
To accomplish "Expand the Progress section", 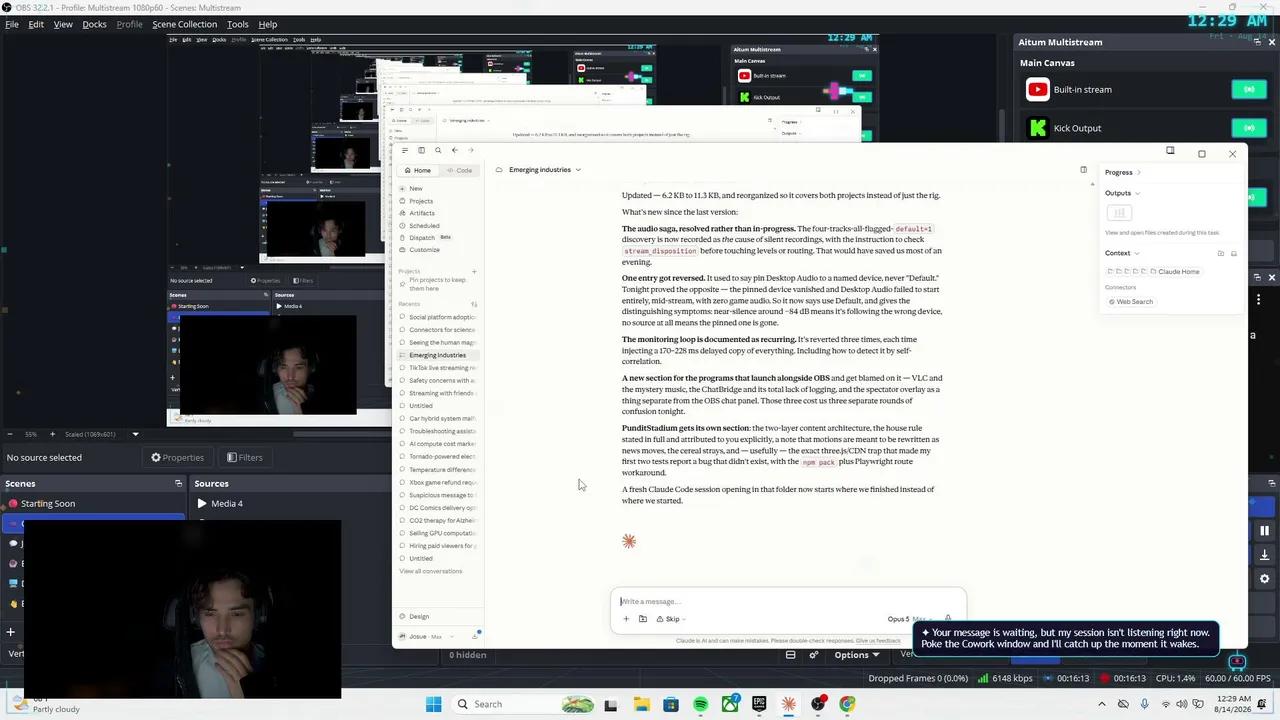I will click(x=1123, y=172).
